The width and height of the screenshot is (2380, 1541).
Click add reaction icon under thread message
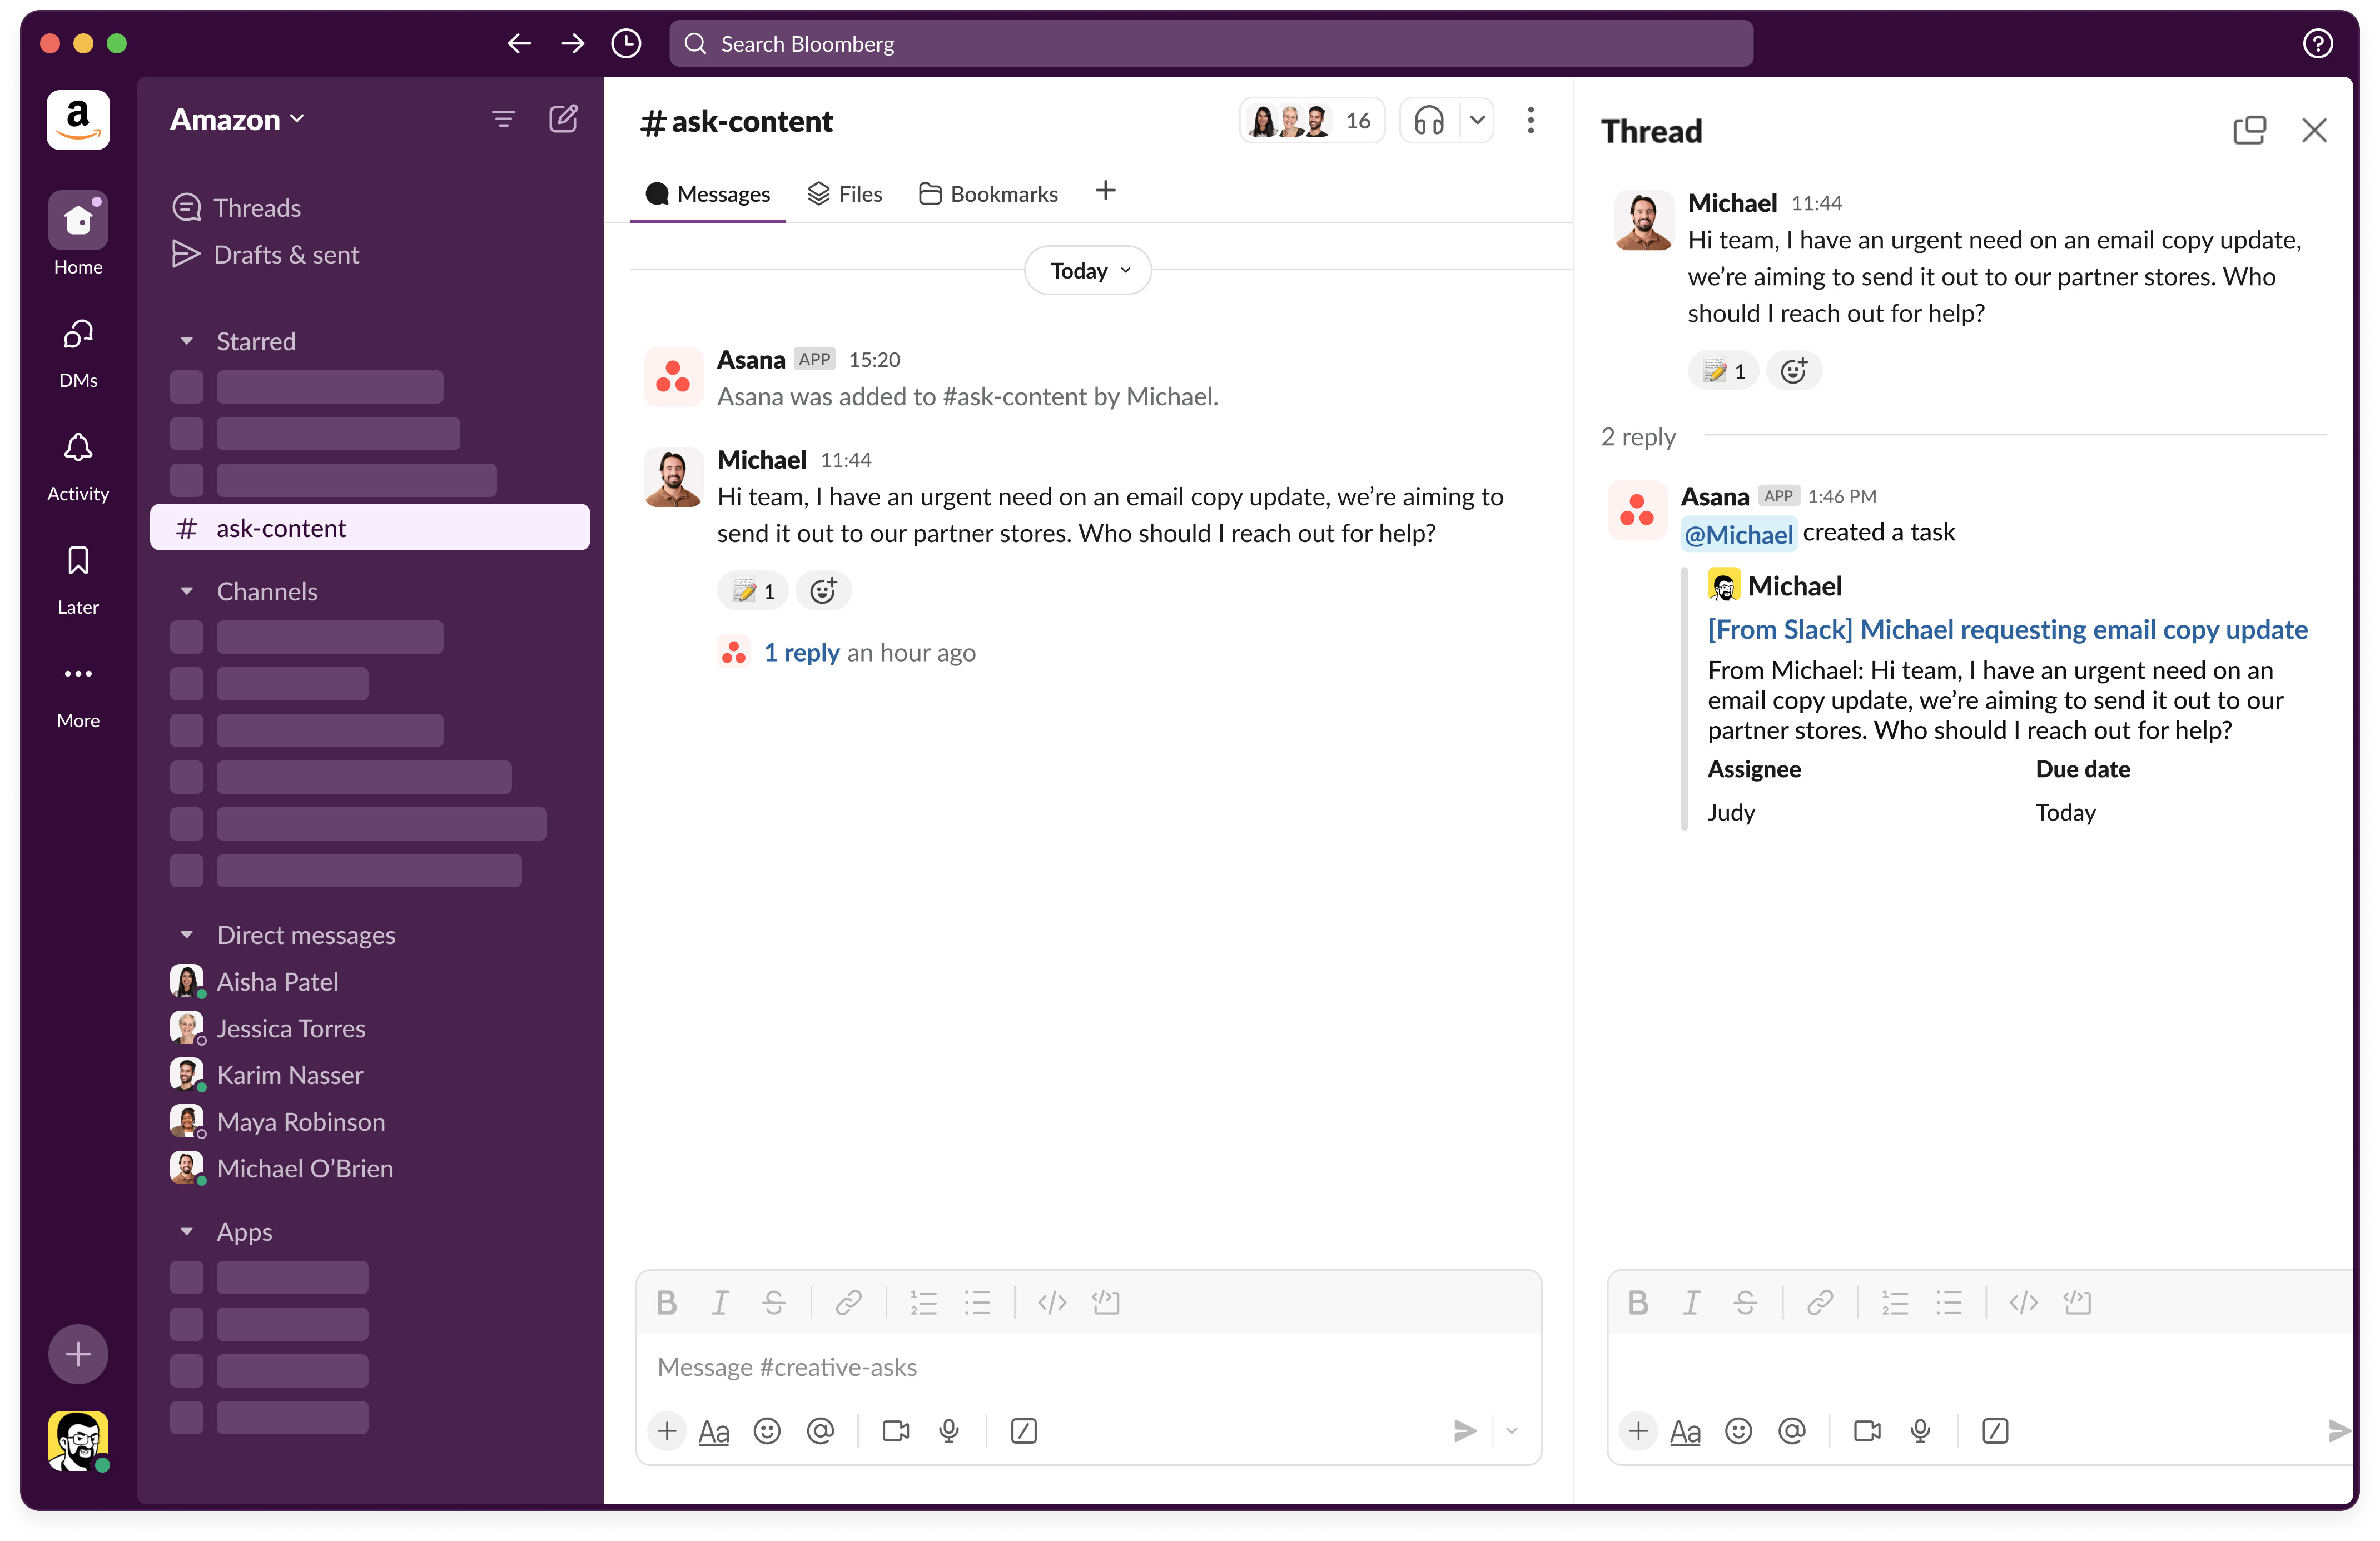pos(1793,371)
